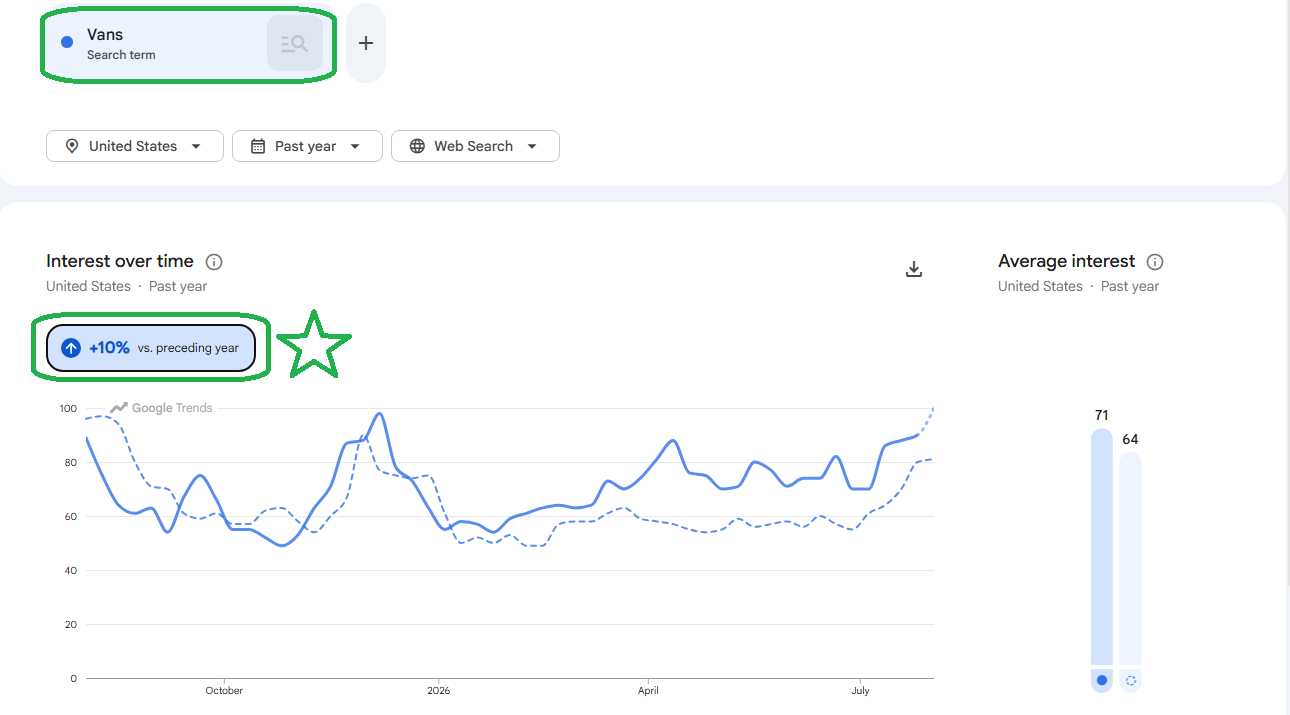Add a comparison term with plus button
Viewport: 1290px width, 715px height.
click(x=366, y=43)
